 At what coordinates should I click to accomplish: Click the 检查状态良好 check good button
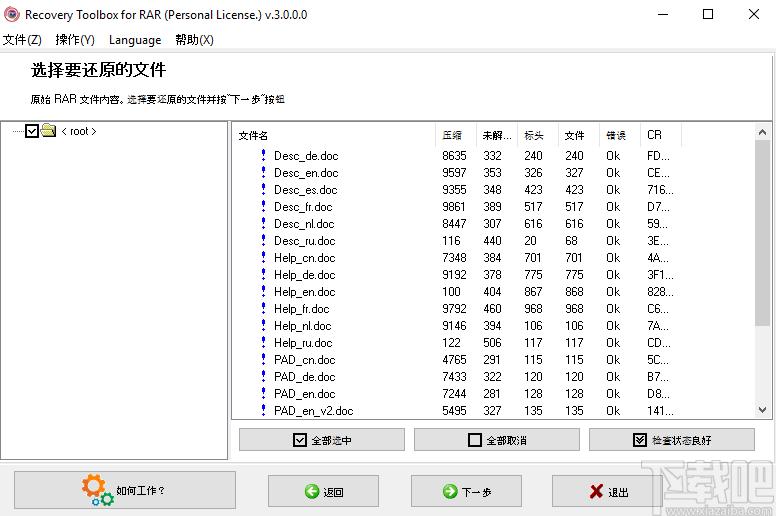672,440
